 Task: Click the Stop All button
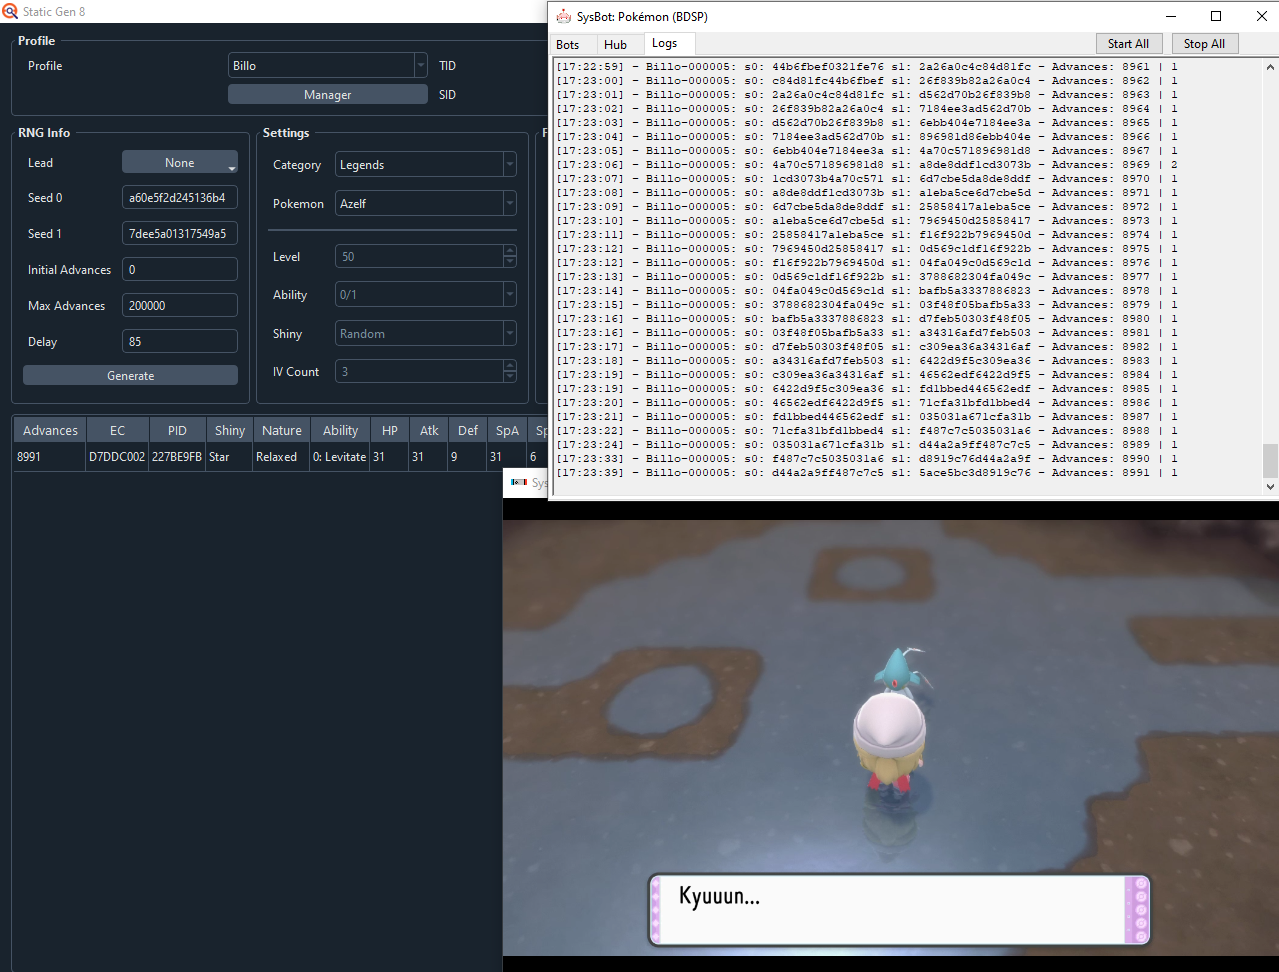tap(1204, 43)
